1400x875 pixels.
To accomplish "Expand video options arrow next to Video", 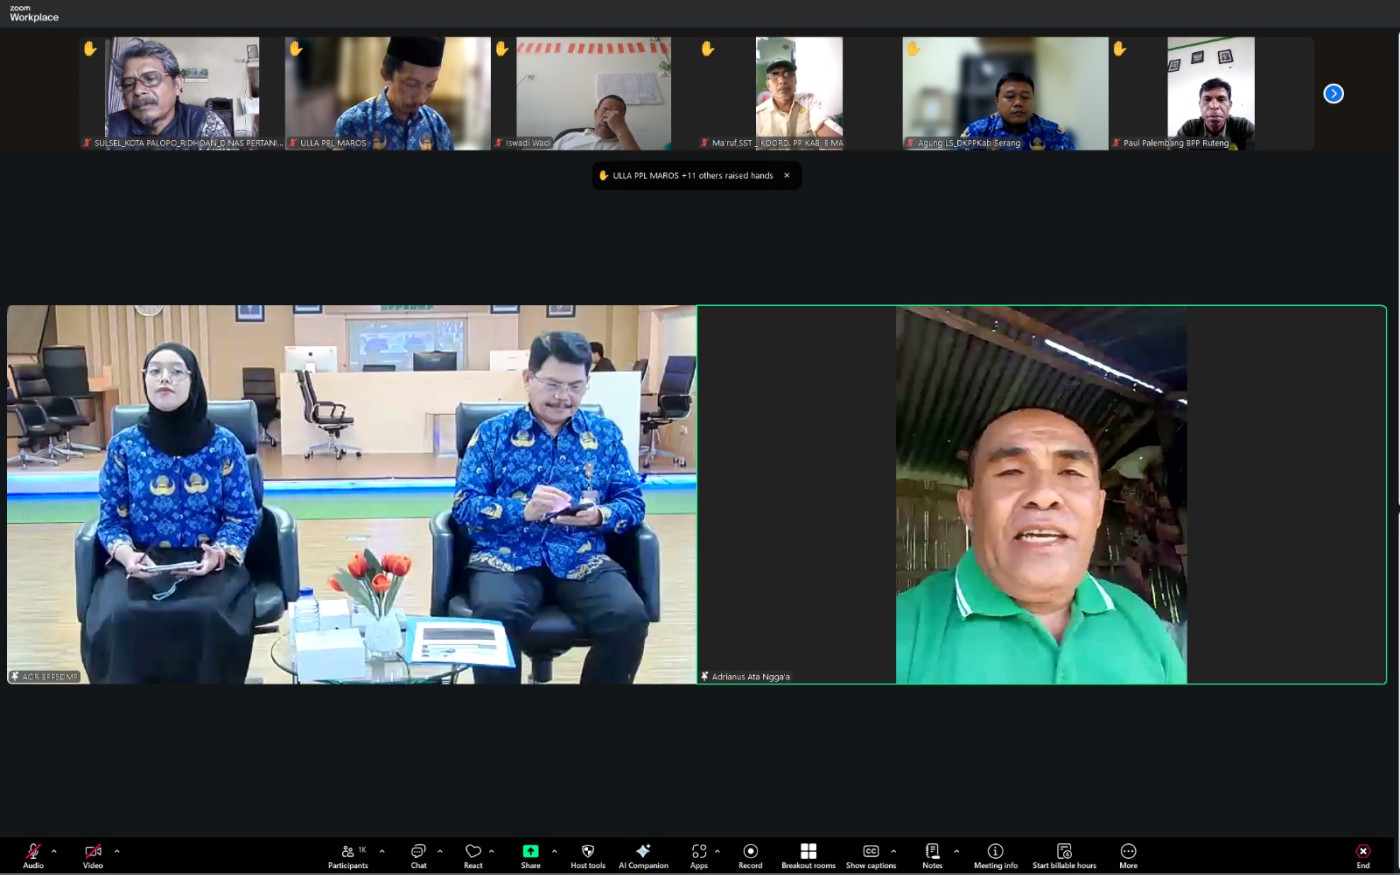I will point(117,852).
